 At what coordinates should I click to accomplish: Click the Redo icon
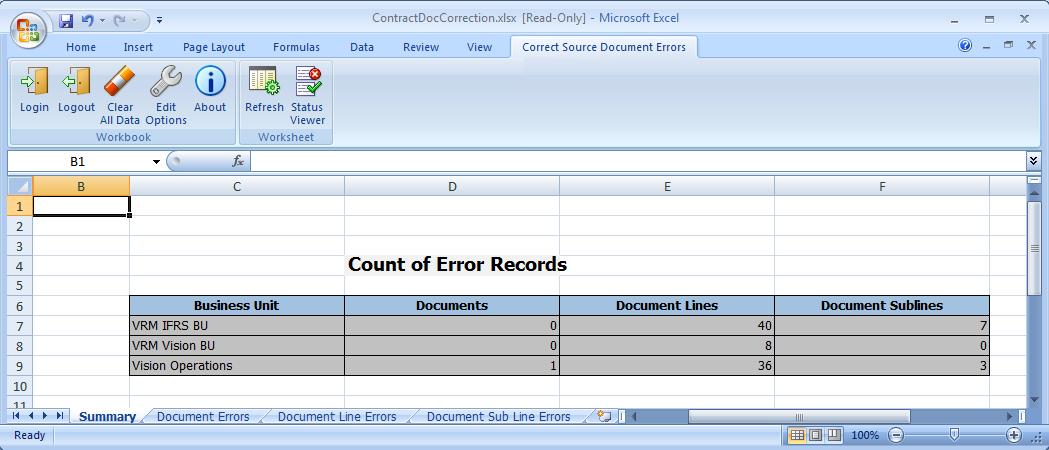(x=120, y=20)
